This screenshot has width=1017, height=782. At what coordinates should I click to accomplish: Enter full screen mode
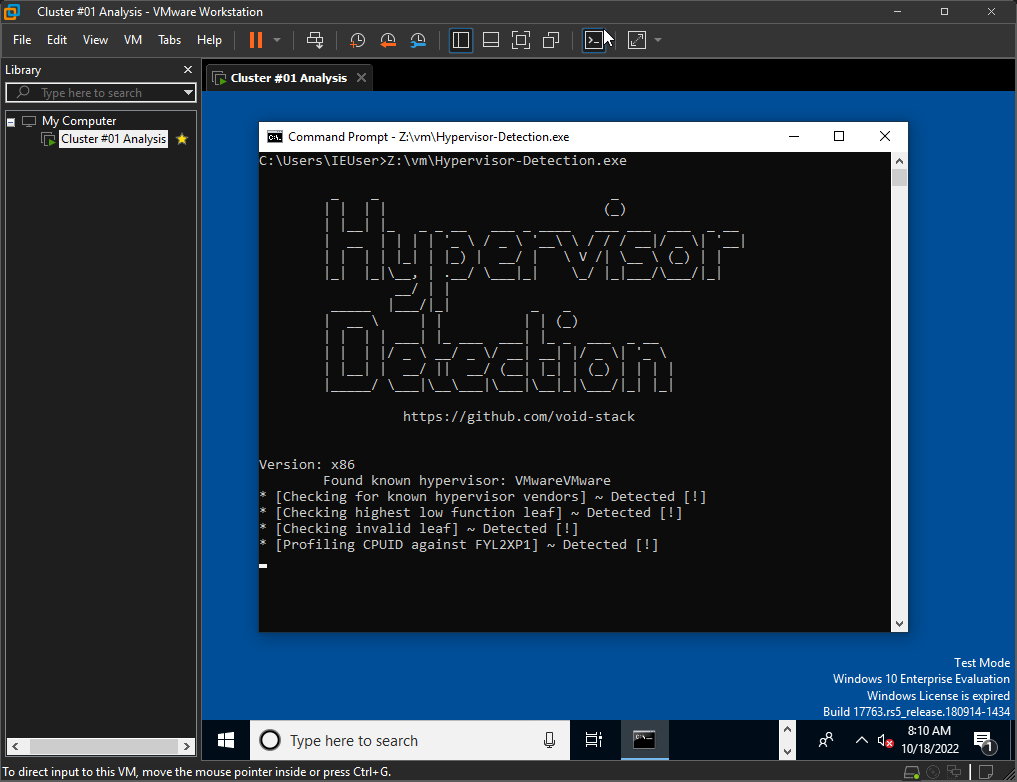tap(520, 40)
